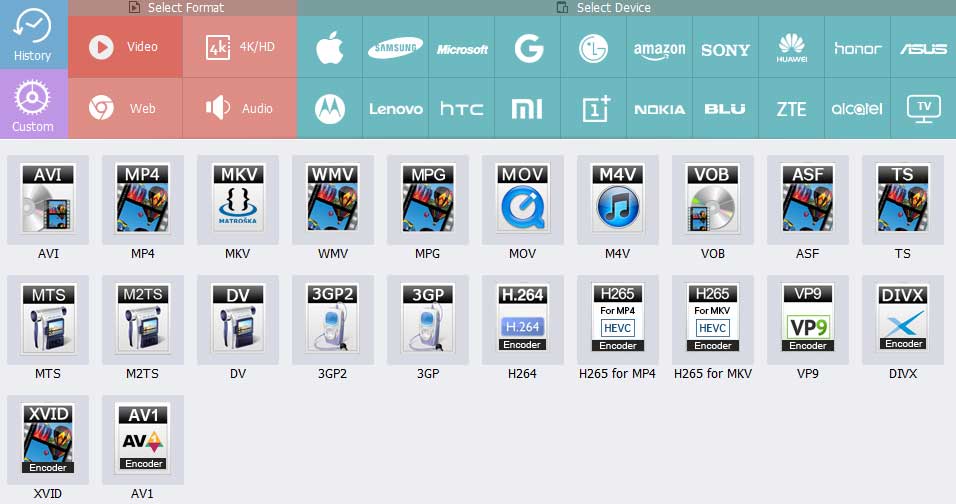This screenshot has width=956, height=504.
Task: Select the ASUS device category
Action: (x=924, y=48)
